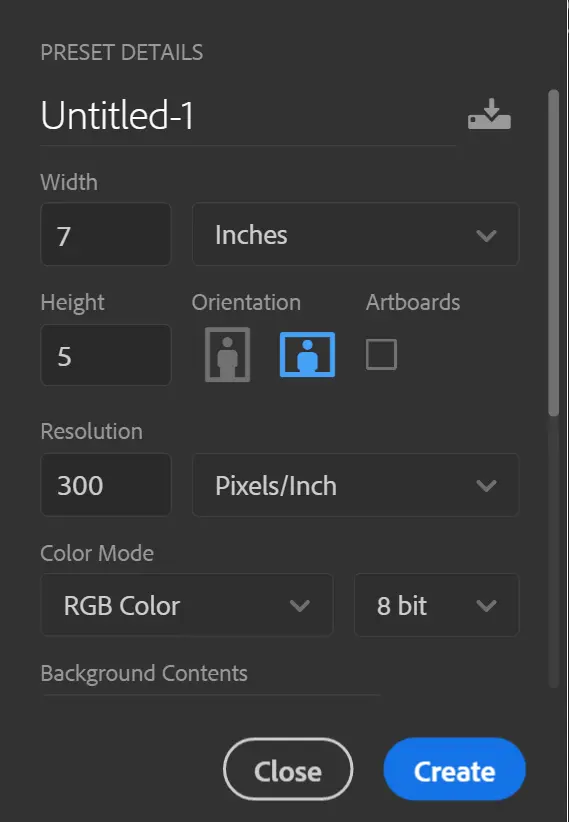
Task: Click the Width label text
Action: [69, 182]
